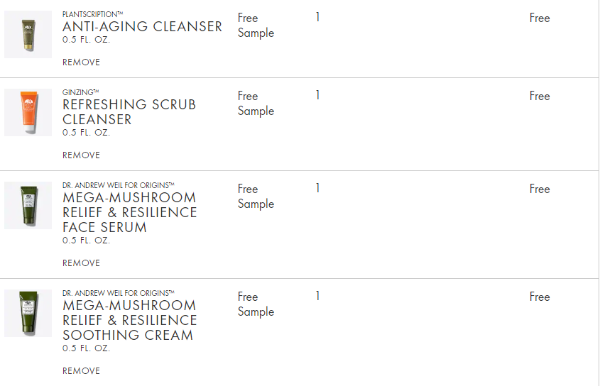
Task: Open the Face Serum tube thumbnail
Action: point(28,205)
